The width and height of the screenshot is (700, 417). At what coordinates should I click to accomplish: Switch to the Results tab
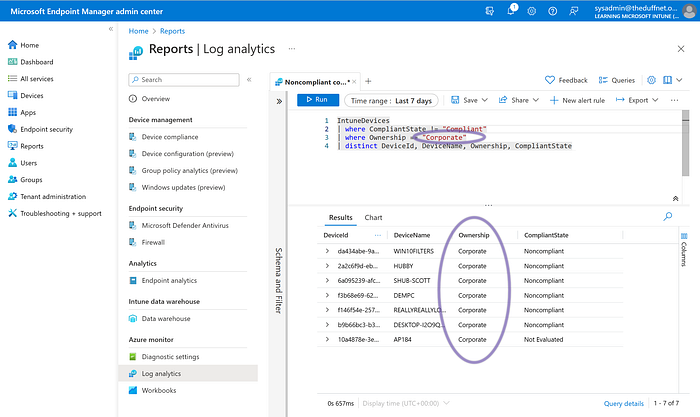click(341, 217)
